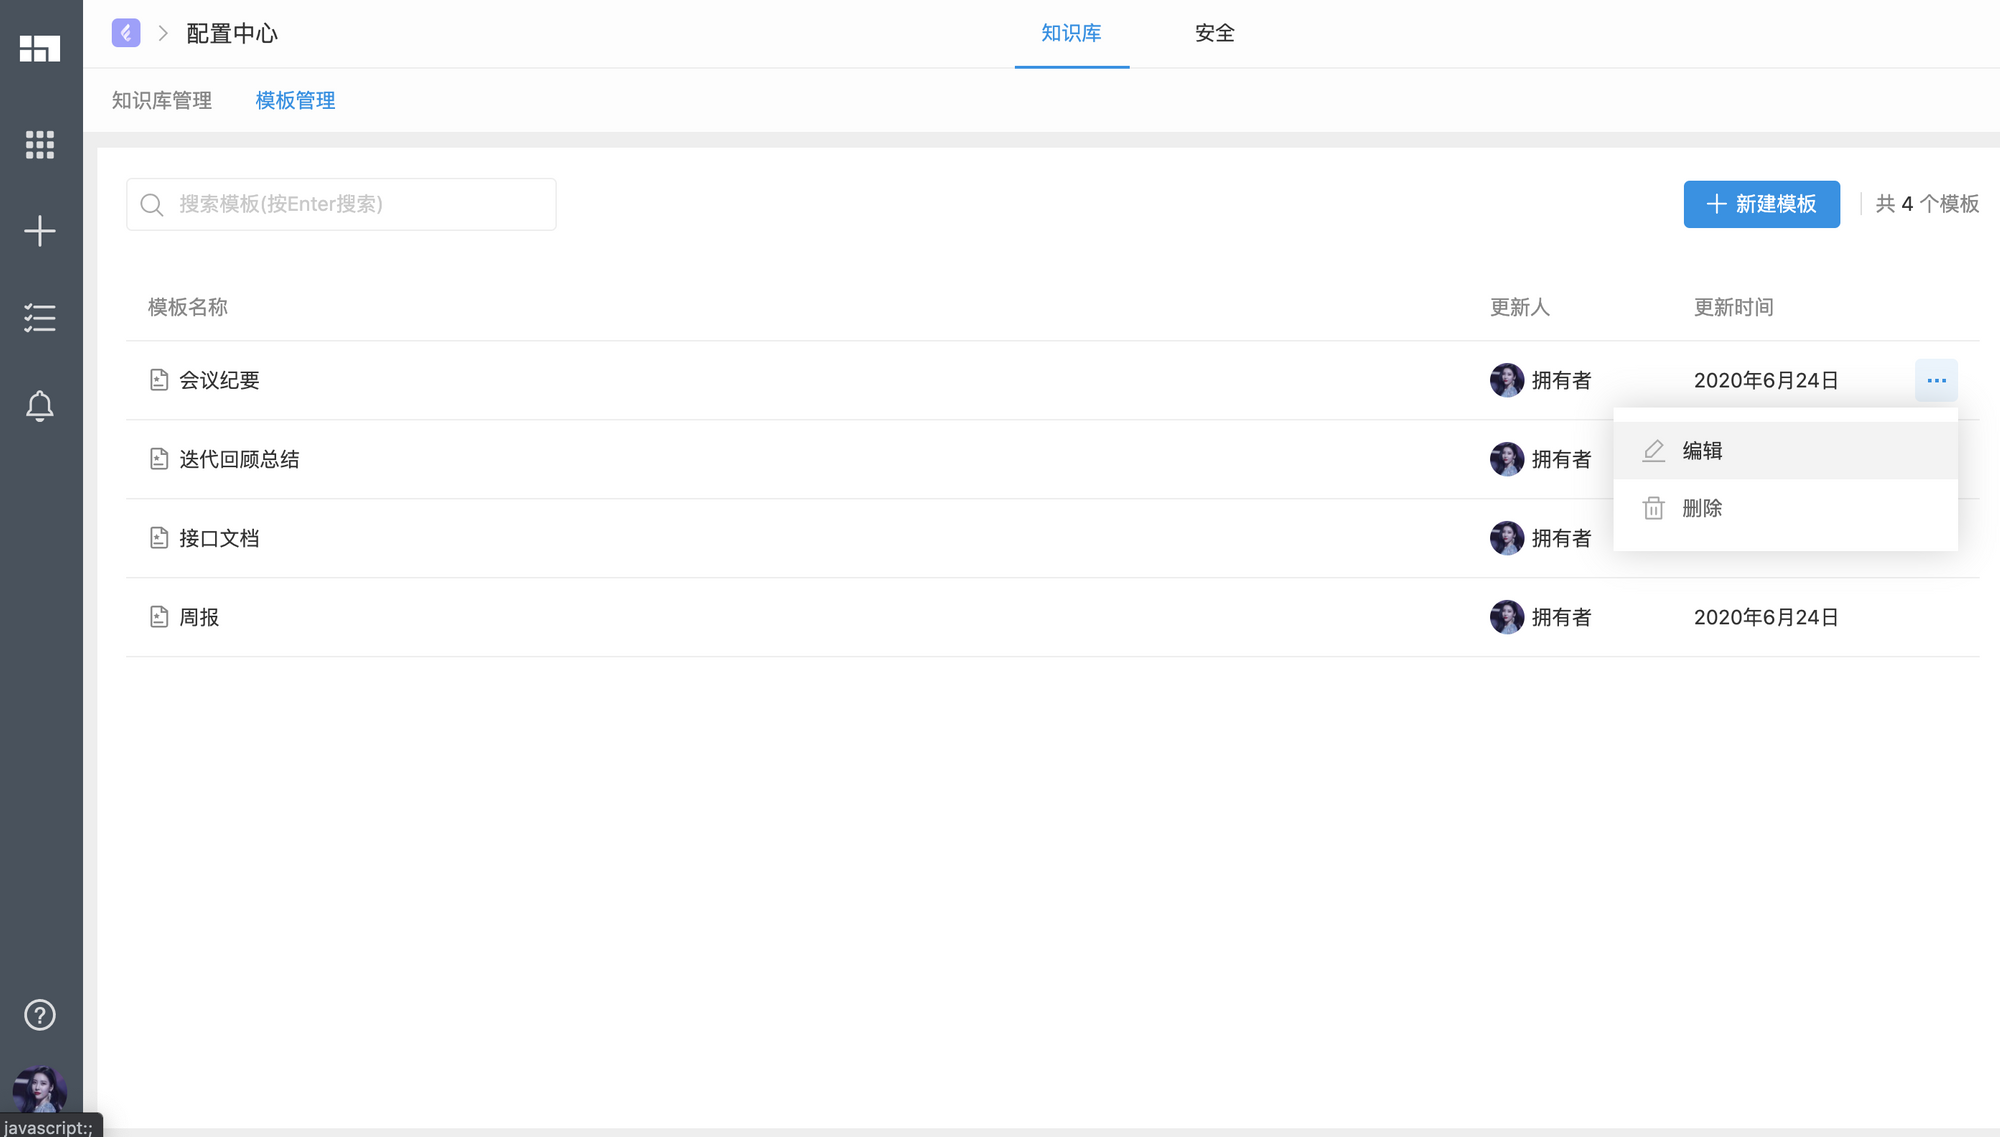Click the search templates input field
The width and height of the screenshot is (2000, 1137).
point(341,204)
